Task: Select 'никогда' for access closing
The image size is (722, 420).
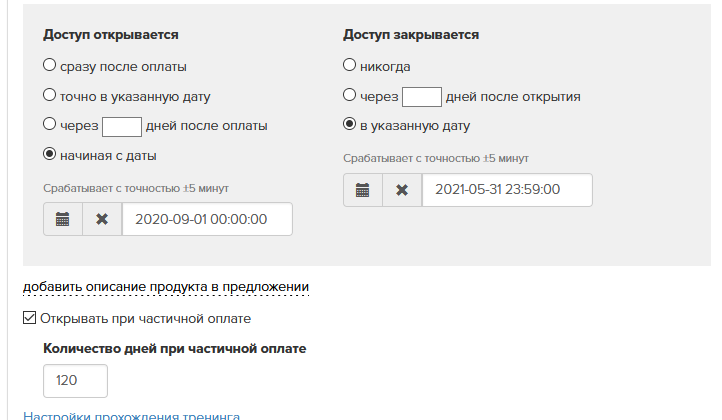Action: point(349,67)
